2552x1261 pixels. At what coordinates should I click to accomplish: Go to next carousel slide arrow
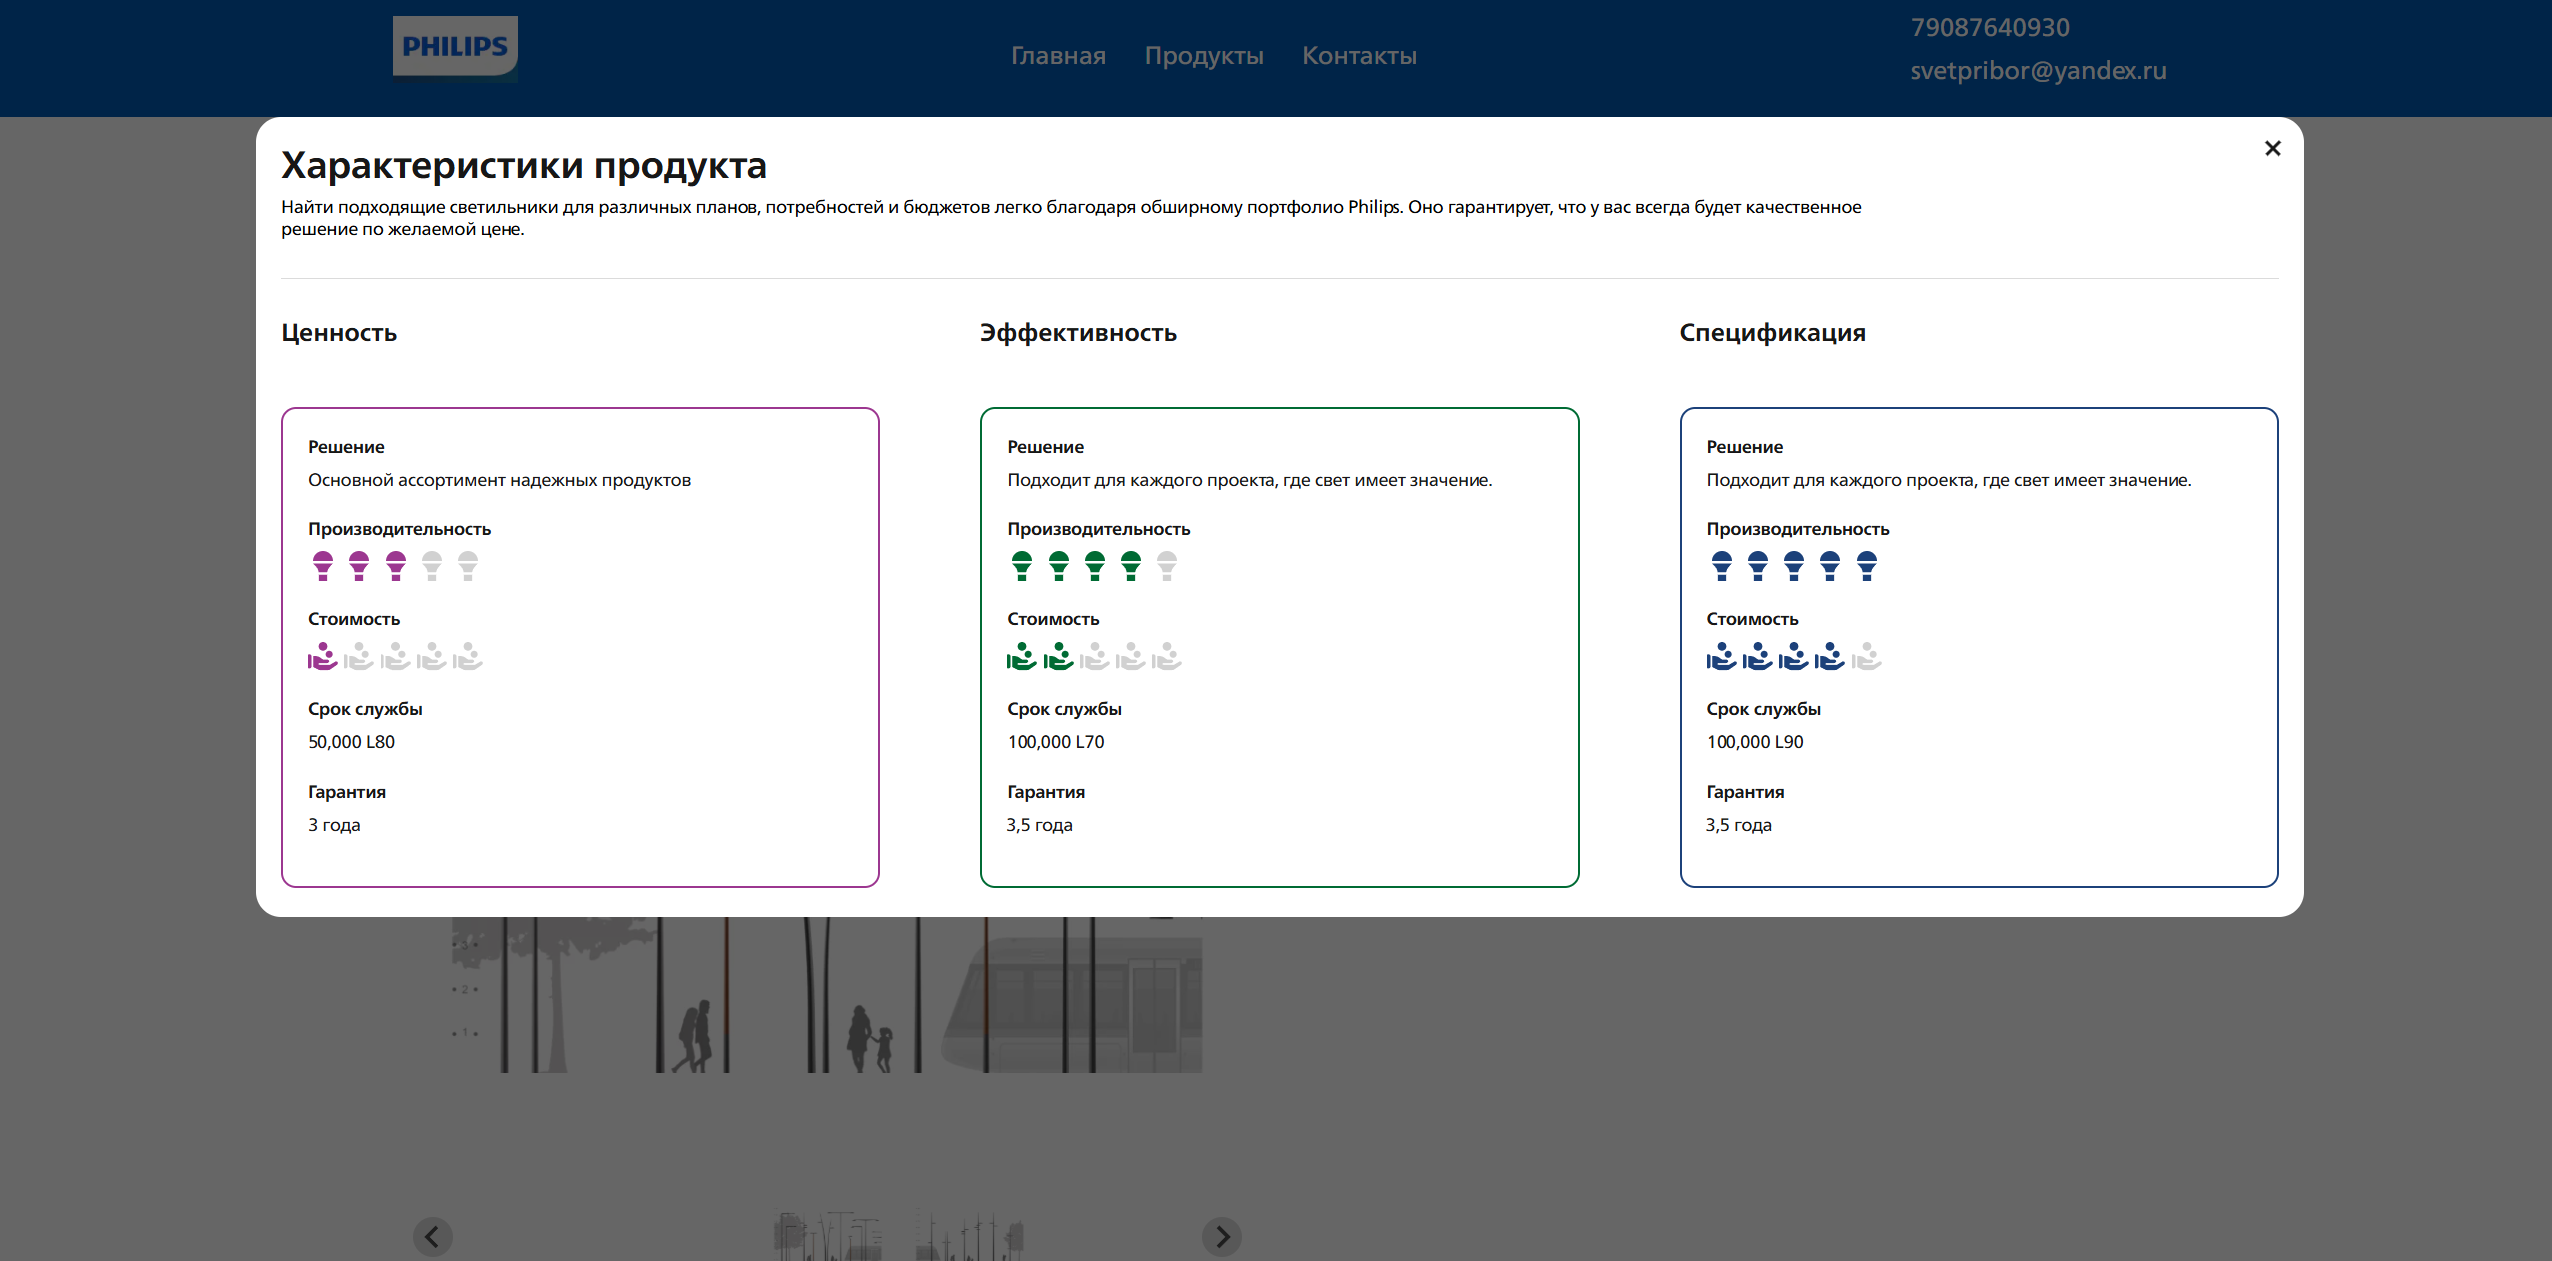click(x=1221, y=1237)
